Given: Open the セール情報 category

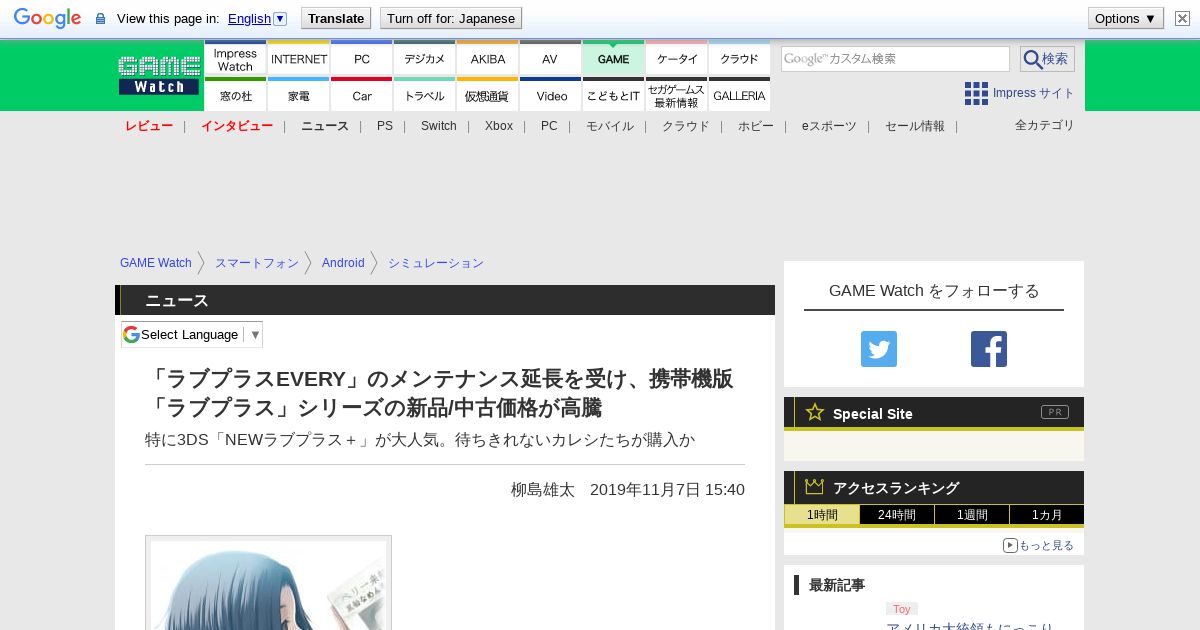Looking at the screenshot, I should (915, 126).
